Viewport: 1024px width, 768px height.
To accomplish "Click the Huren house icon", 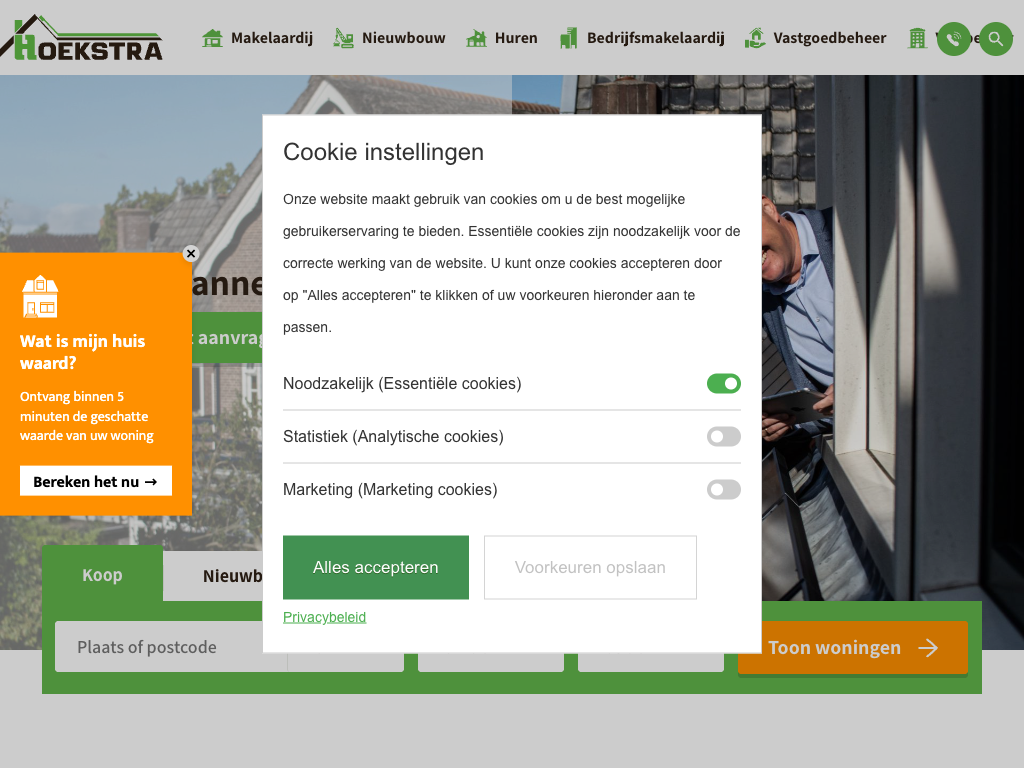I will 476,38.
